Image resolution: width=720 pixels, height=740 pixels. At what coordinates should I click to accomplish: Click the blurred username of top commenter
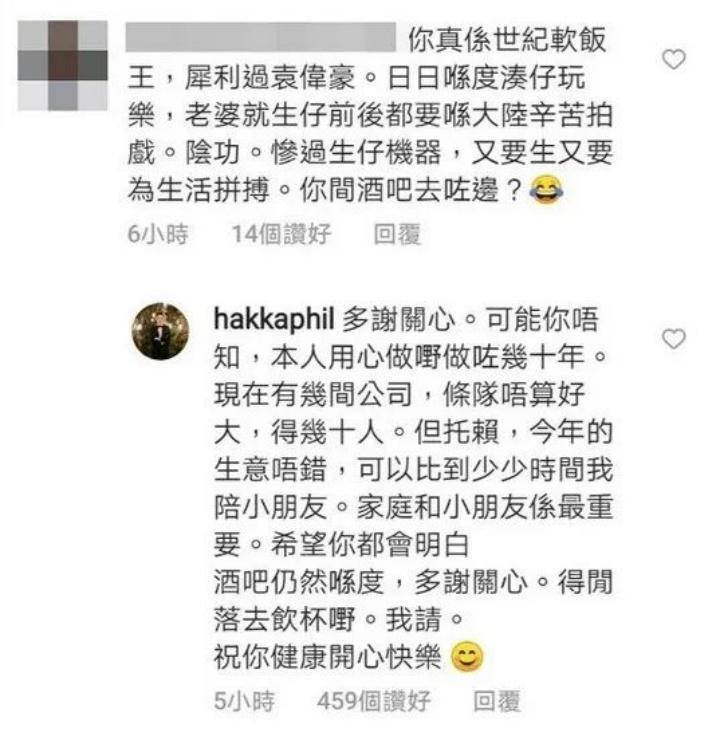[x=260, y=37]
